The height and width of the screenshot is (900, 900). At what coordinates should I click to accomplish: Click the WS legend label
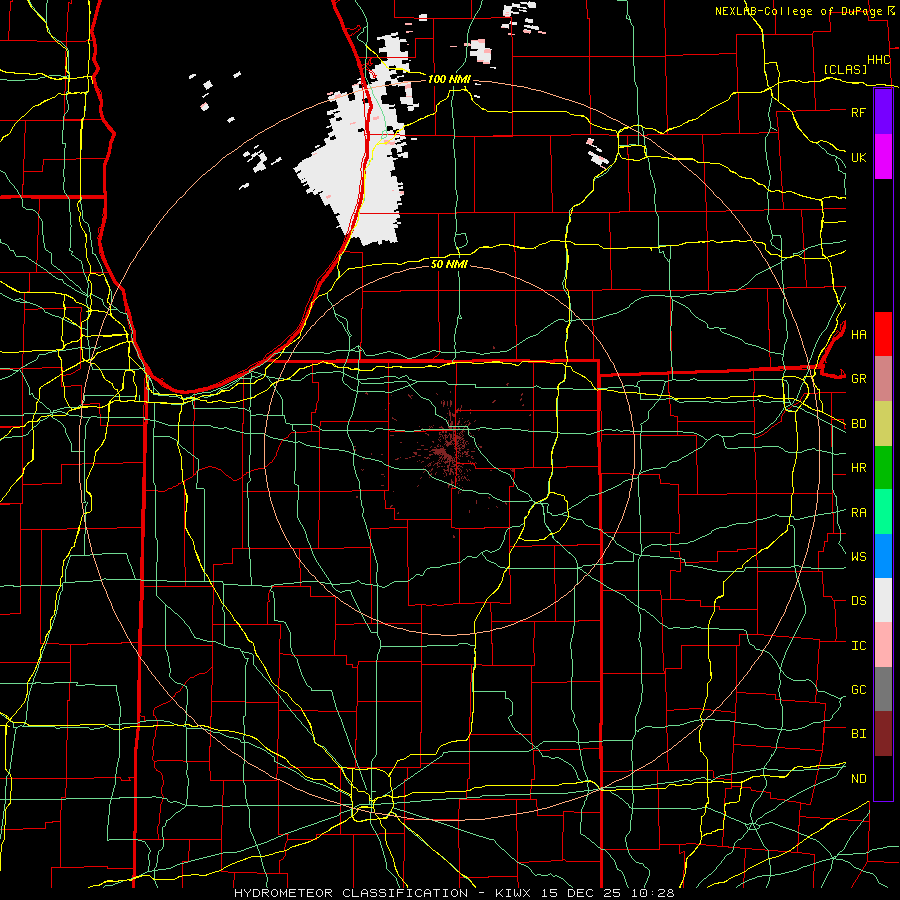(x=858, y=556)
